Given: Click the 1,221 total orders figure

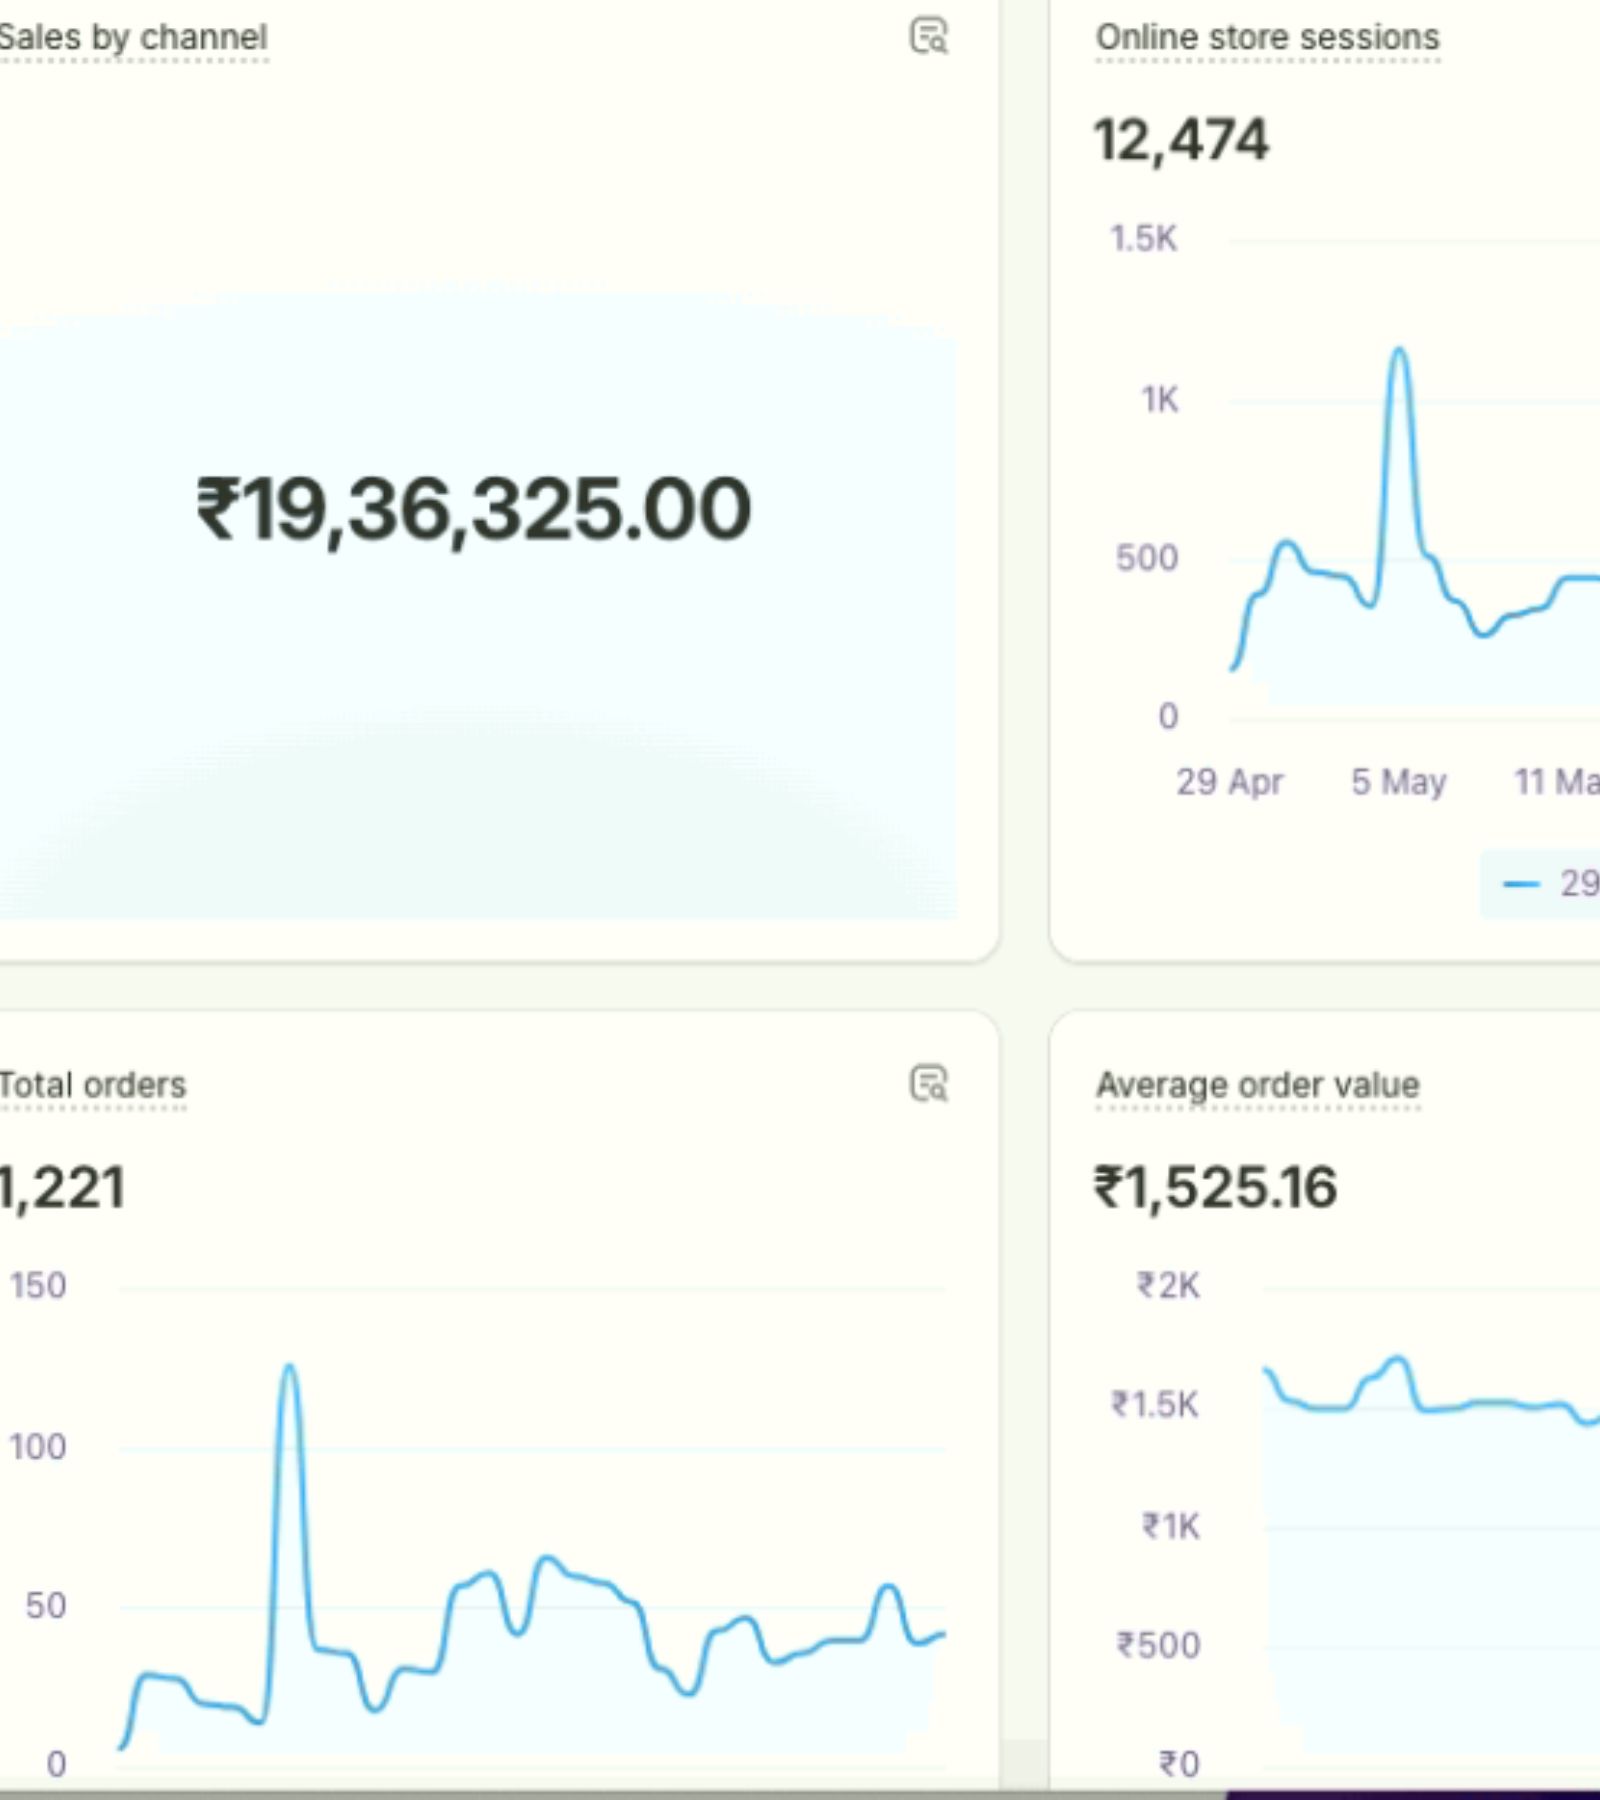Looking at the screenshot, I should tap(62, 1188).
